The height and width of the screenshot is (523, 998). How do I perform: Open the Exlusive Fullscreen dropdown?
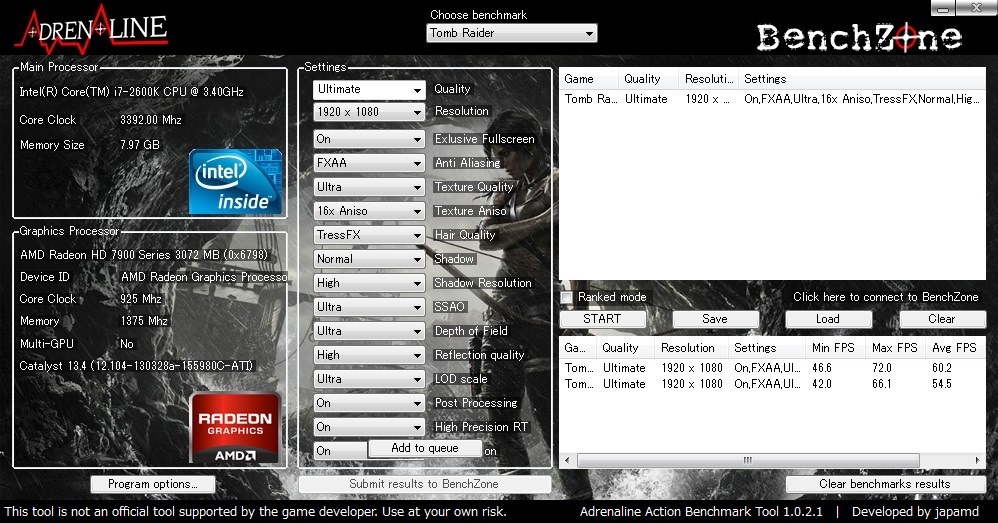[369, 139]
